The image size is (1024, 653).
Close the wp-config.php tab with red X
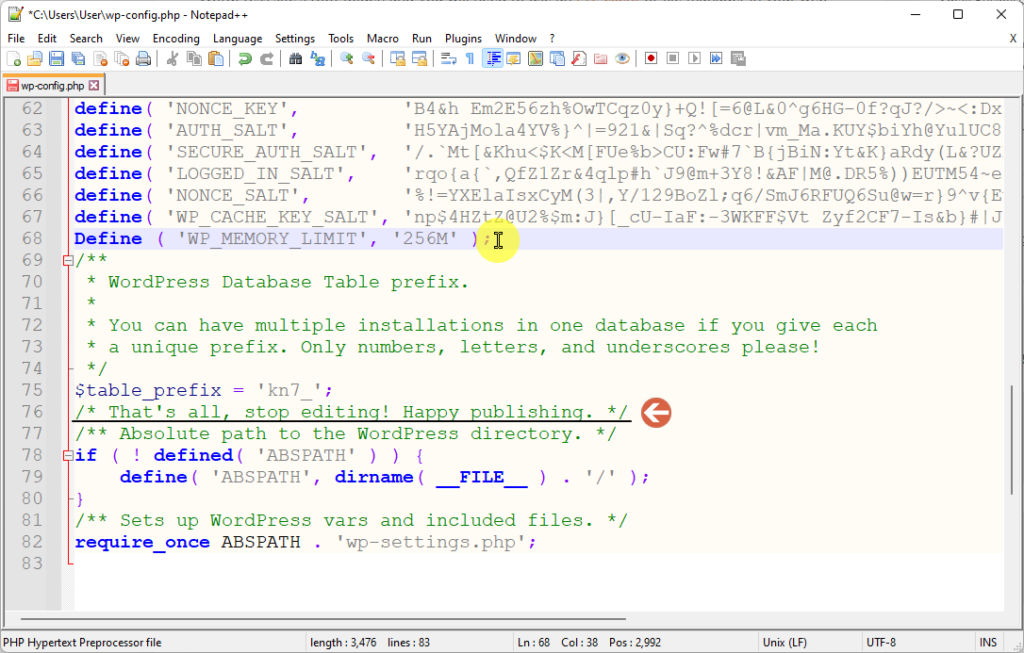click(x=94, y=86)
